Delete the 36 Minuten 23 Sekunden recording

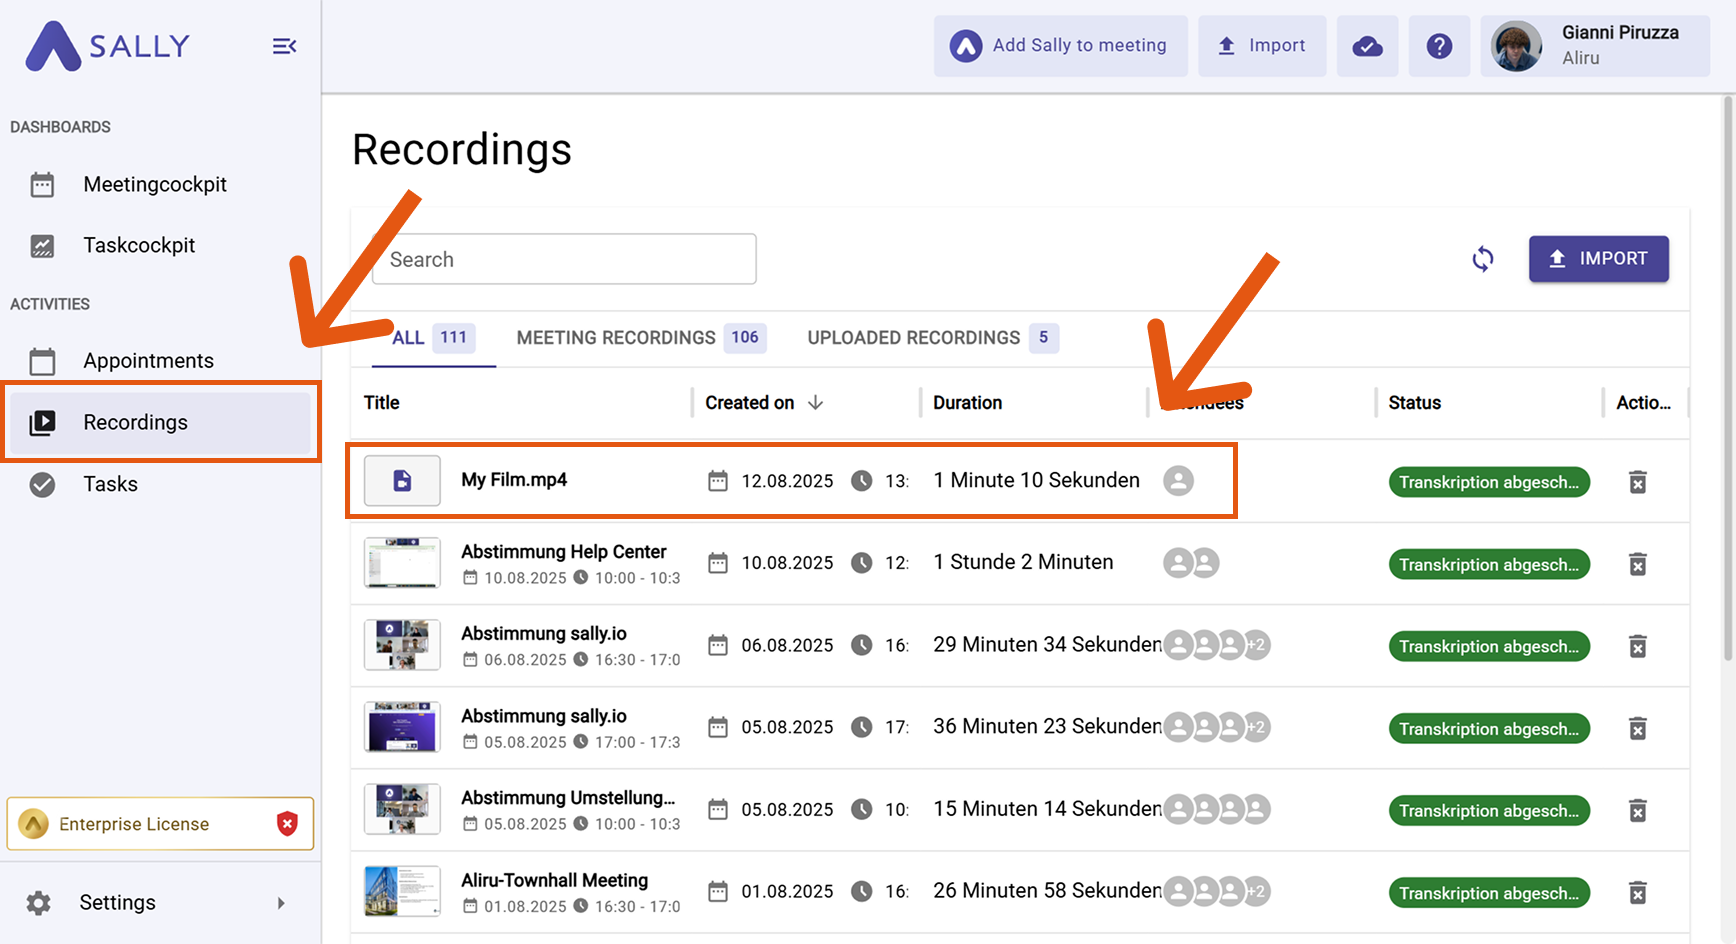click(x=1637, y=728)
